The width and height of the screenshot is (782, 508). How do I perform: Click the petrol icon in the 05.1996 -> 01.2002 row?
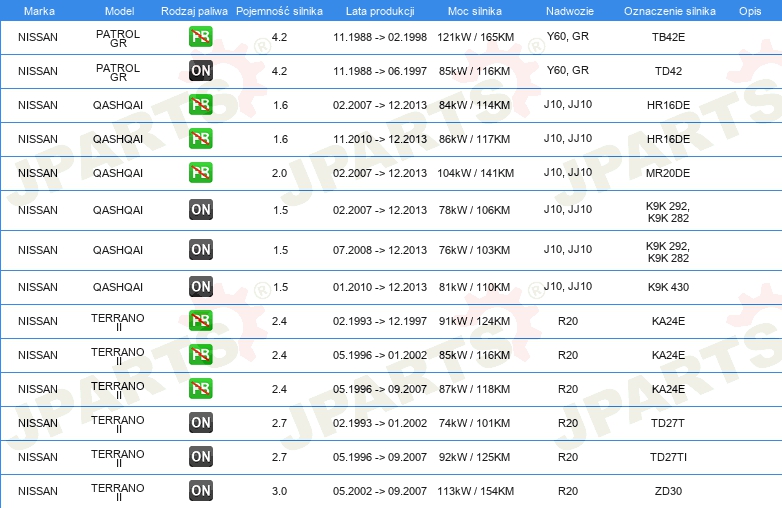[200, 354]
